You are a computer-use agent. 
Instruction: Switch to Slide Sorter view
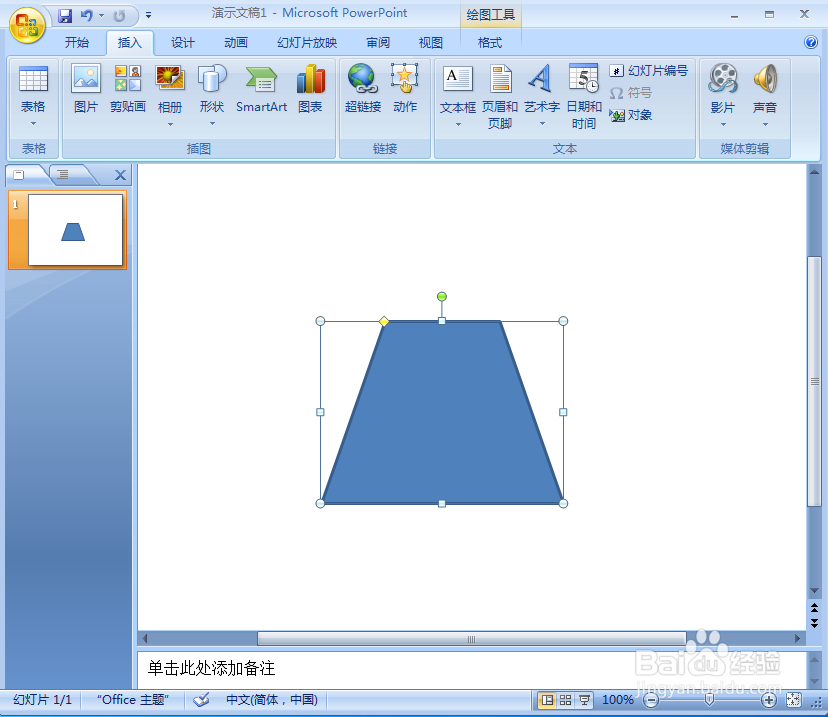566,700
